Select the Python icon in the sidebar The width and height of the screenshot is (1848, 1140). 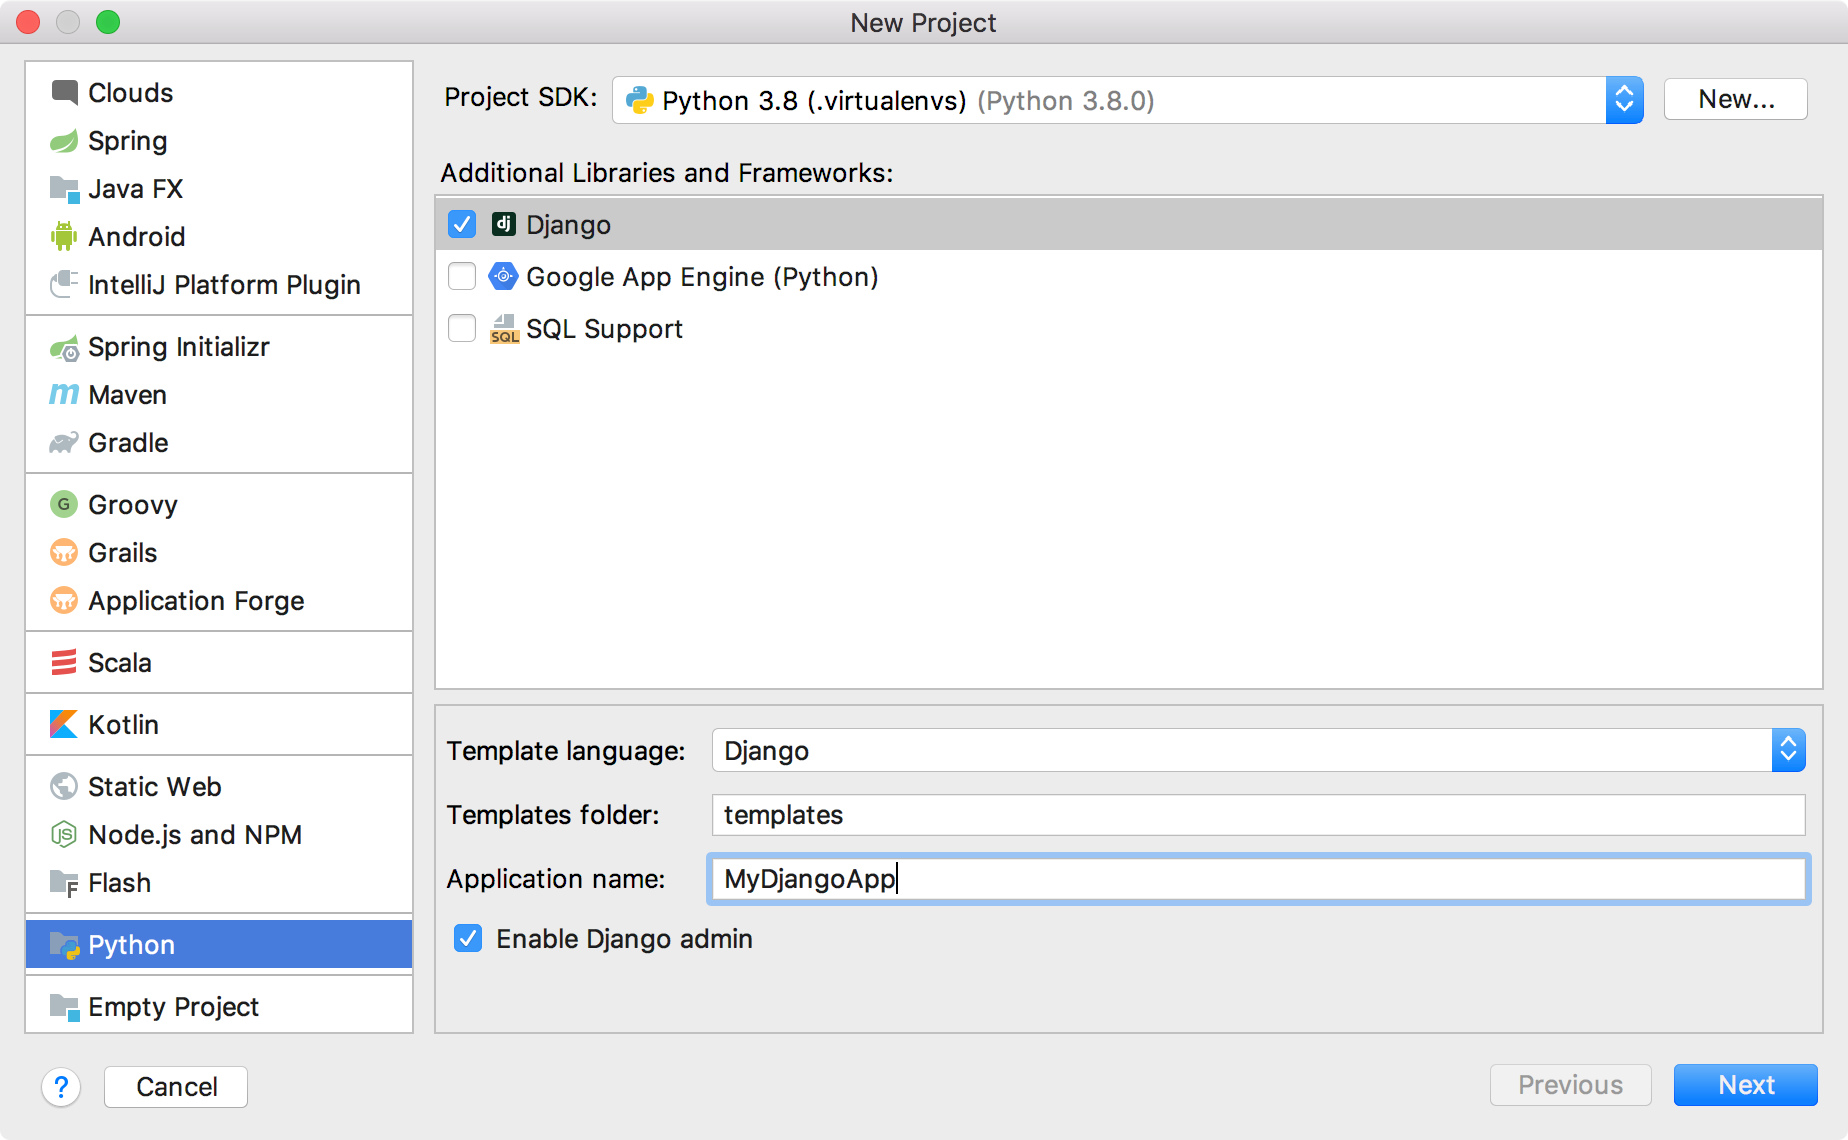click(x=63, y=944)
